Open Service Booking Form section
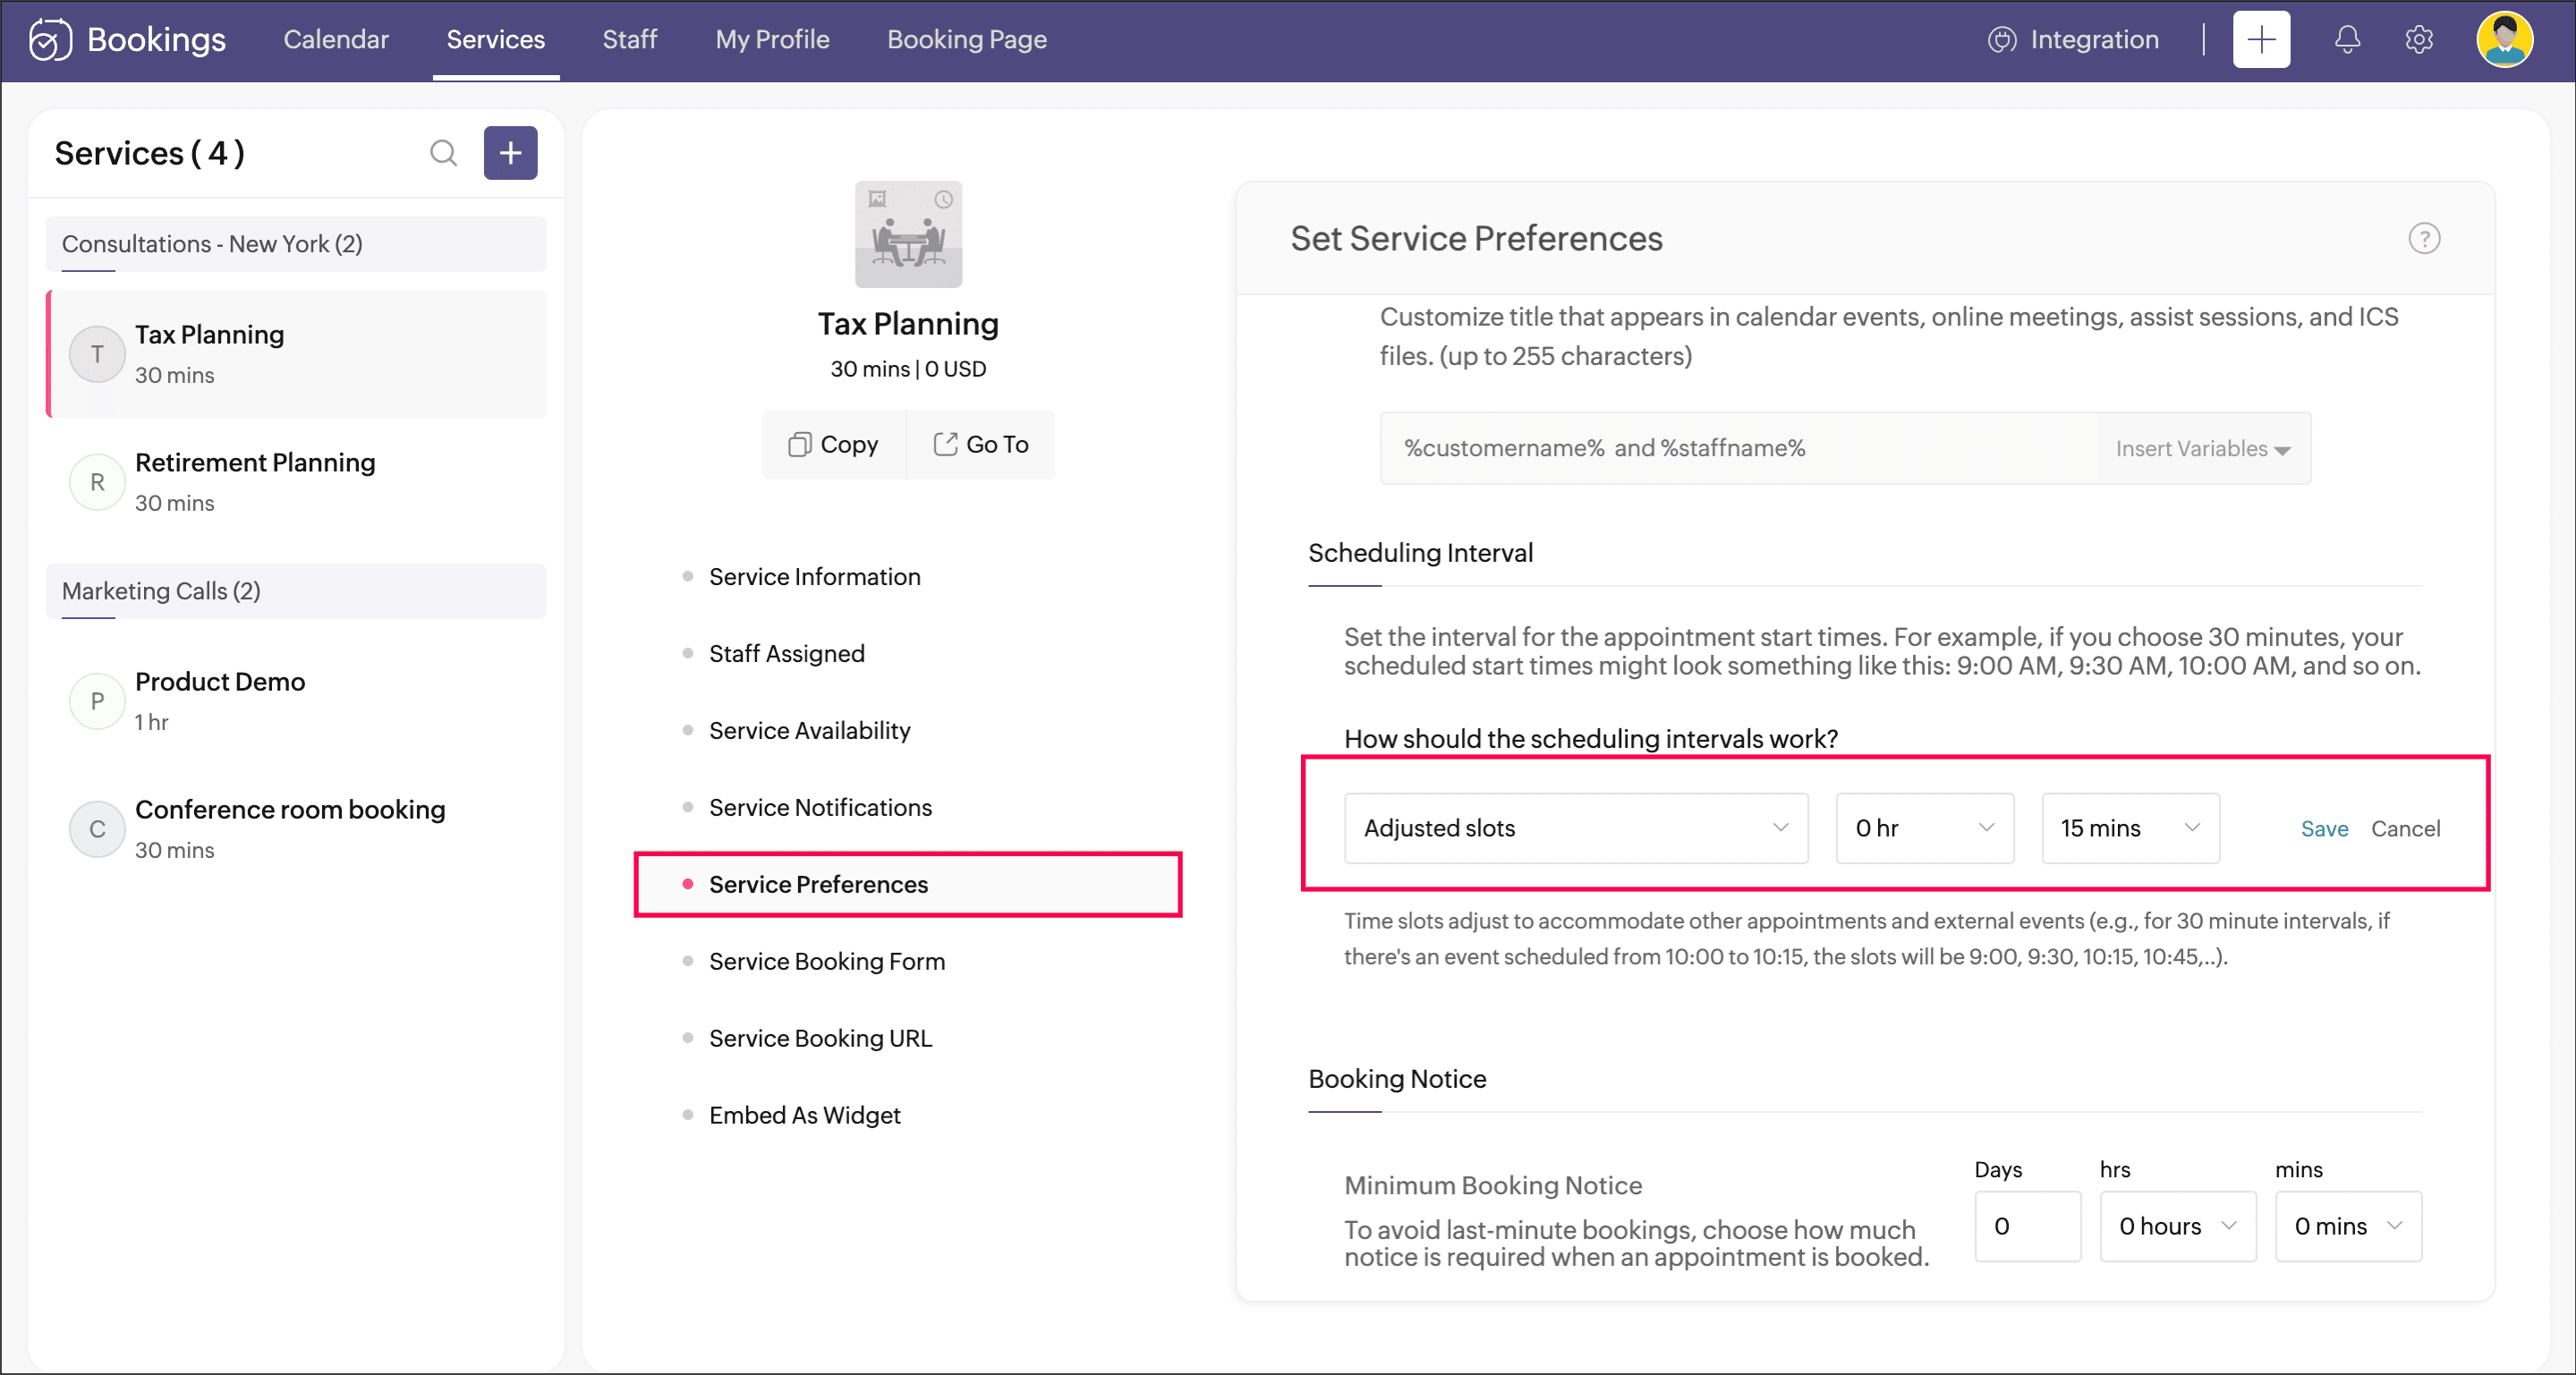The image size is (2576, 1375). pyautogui.click(x=826, y=962)
